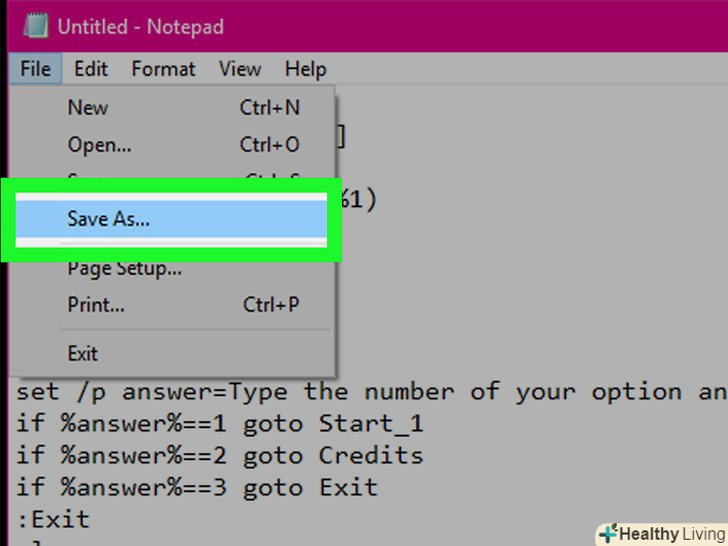728x546 pixels.
Task: Open the Help menu
Action: 305,69
